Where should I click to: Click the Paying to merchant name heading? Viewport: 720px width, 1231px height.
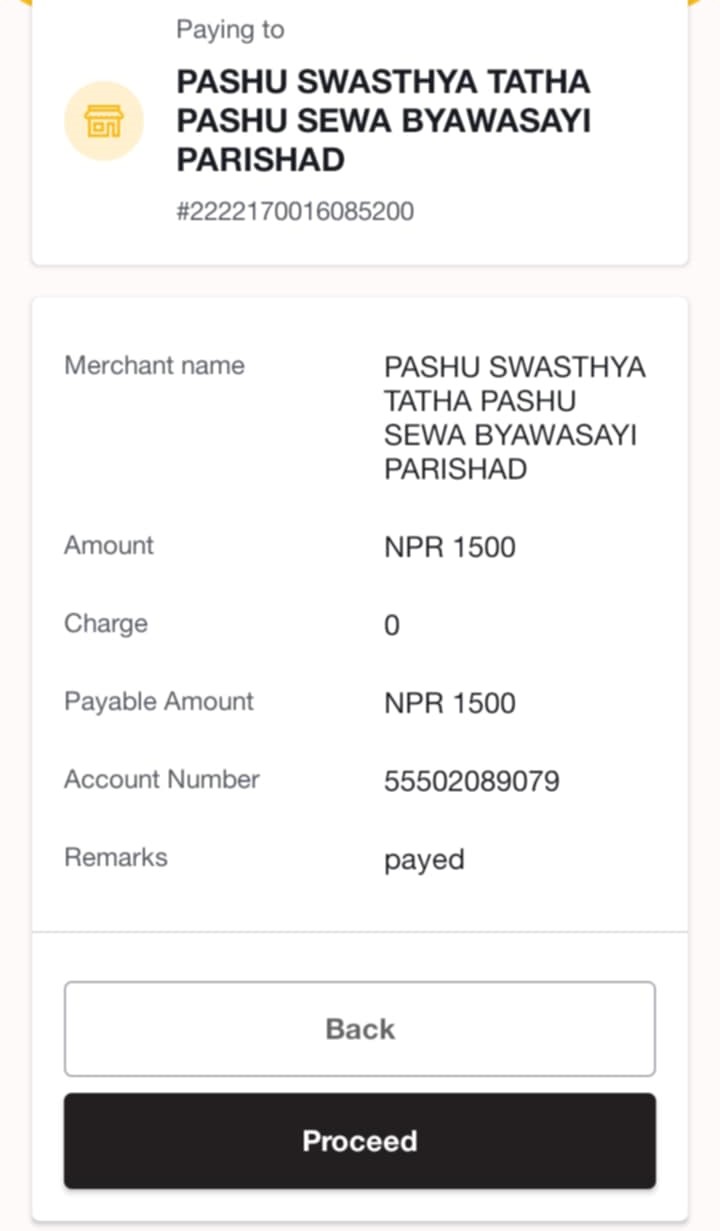click(383, 120)
